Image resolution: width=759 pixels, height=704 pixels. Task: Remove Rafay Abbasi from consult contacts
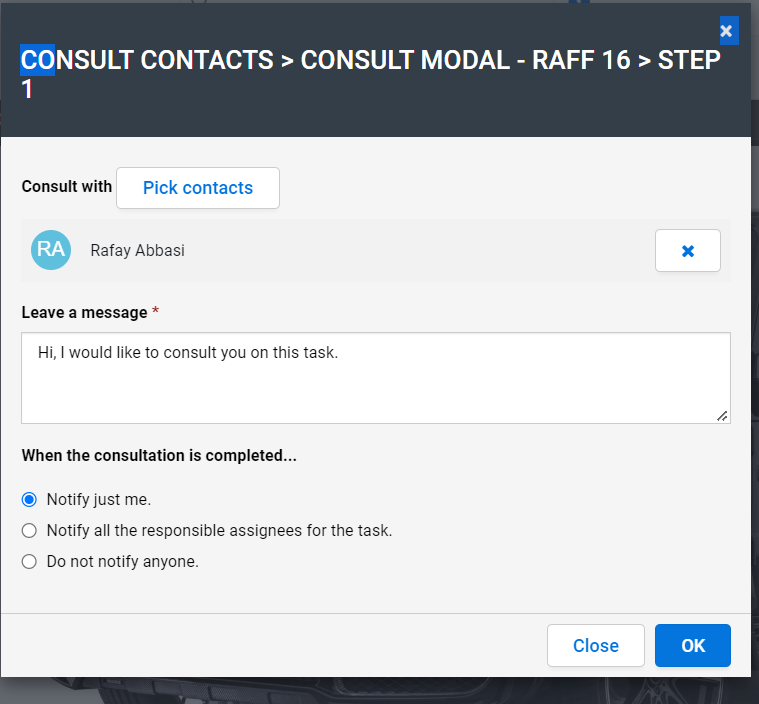click(687, 250)
